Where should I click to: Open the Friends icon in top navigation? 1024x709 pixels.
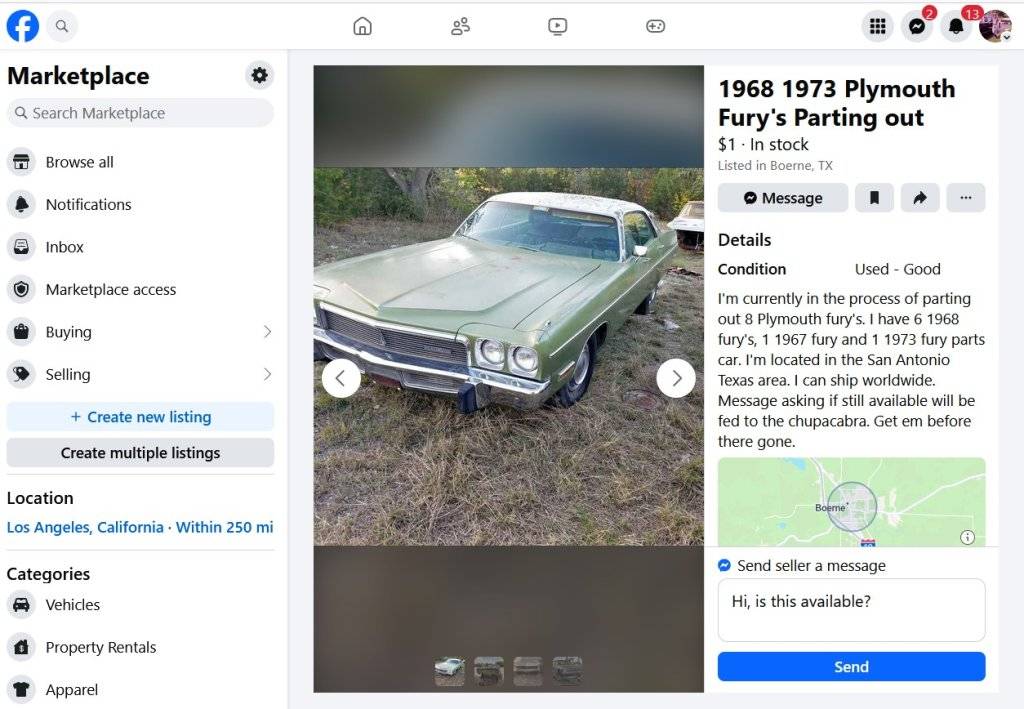[460, 27]
